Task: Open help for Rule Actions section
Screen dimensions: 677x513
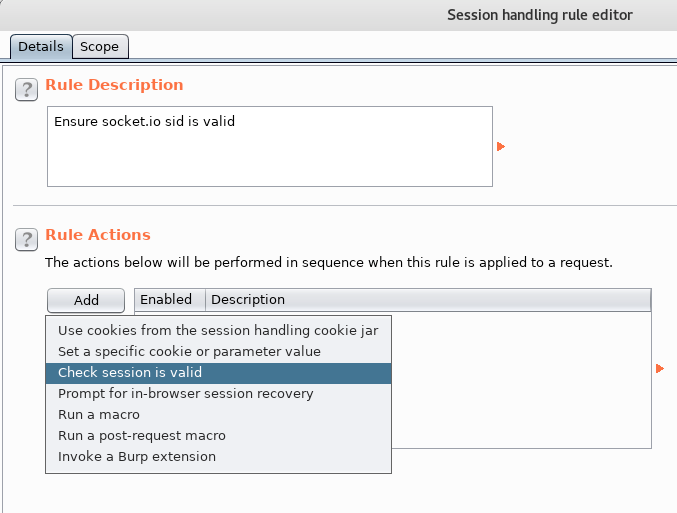Action: coord(26,240)
